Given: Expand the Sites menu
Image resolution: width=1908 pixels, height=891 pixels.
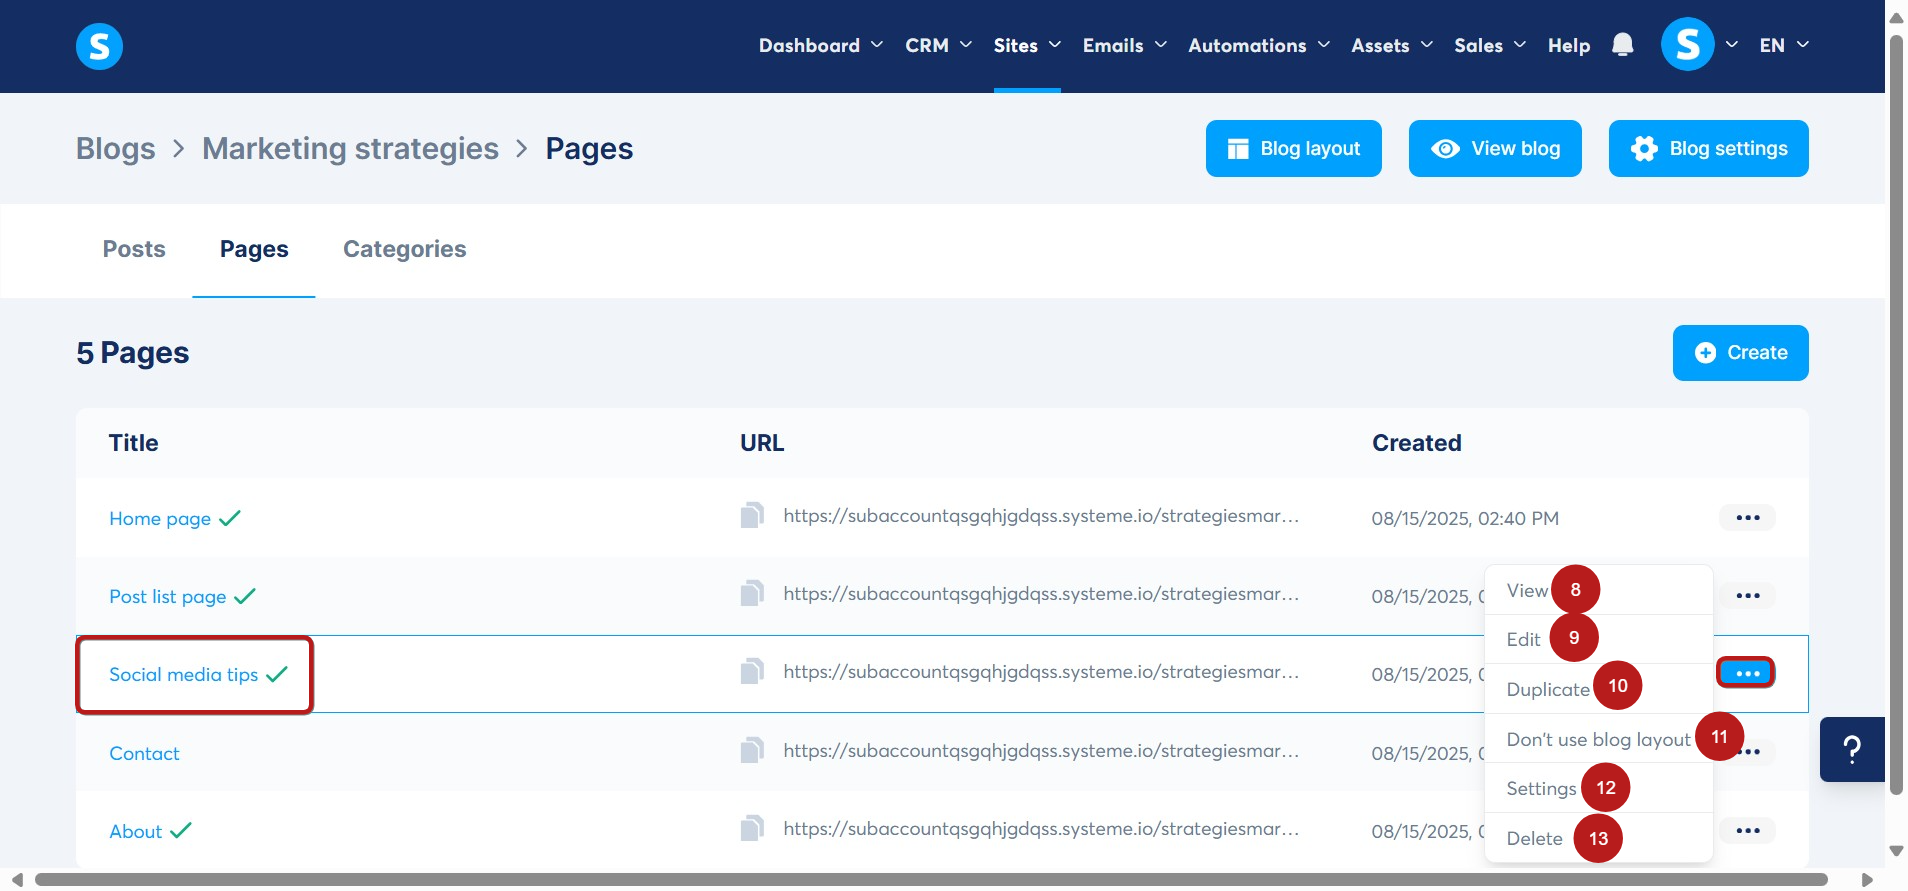Looking at the screenshot, I should point(1027,45).
